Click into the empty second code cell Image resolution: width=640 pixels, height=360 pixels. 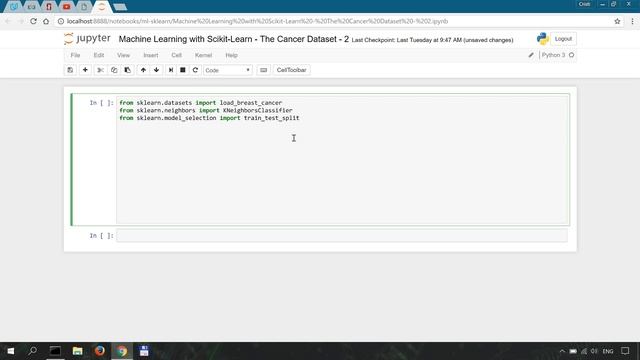[x=342, y=236]
